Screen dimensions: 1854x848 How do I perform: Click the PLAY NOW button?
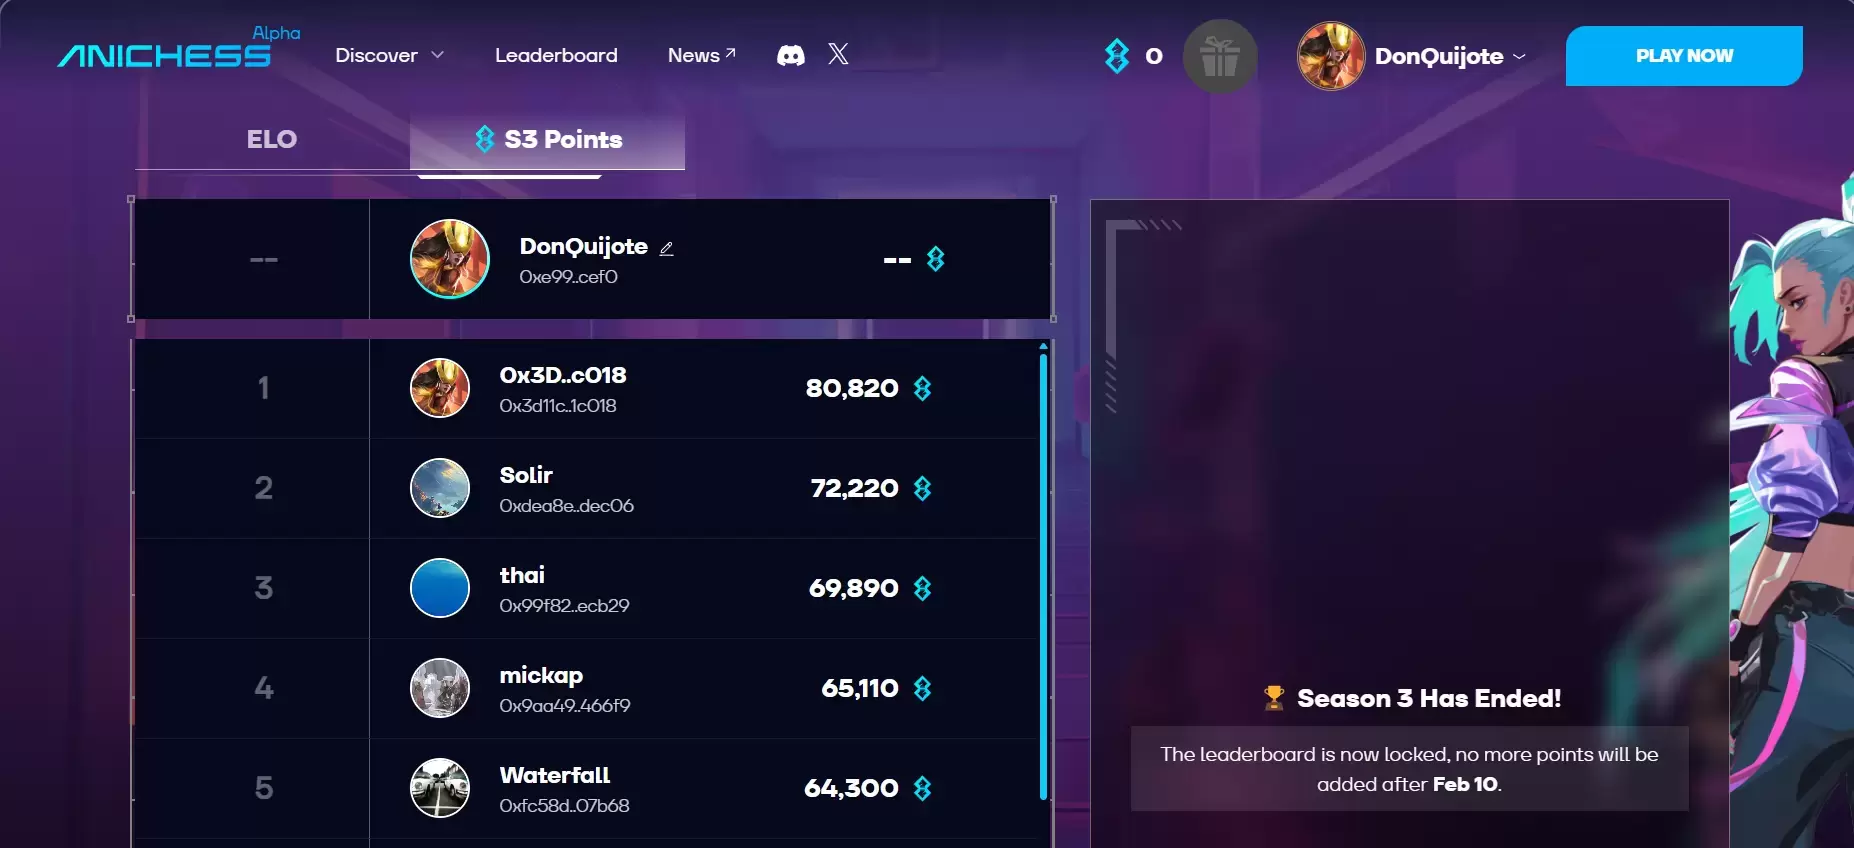click(1684, 56)
